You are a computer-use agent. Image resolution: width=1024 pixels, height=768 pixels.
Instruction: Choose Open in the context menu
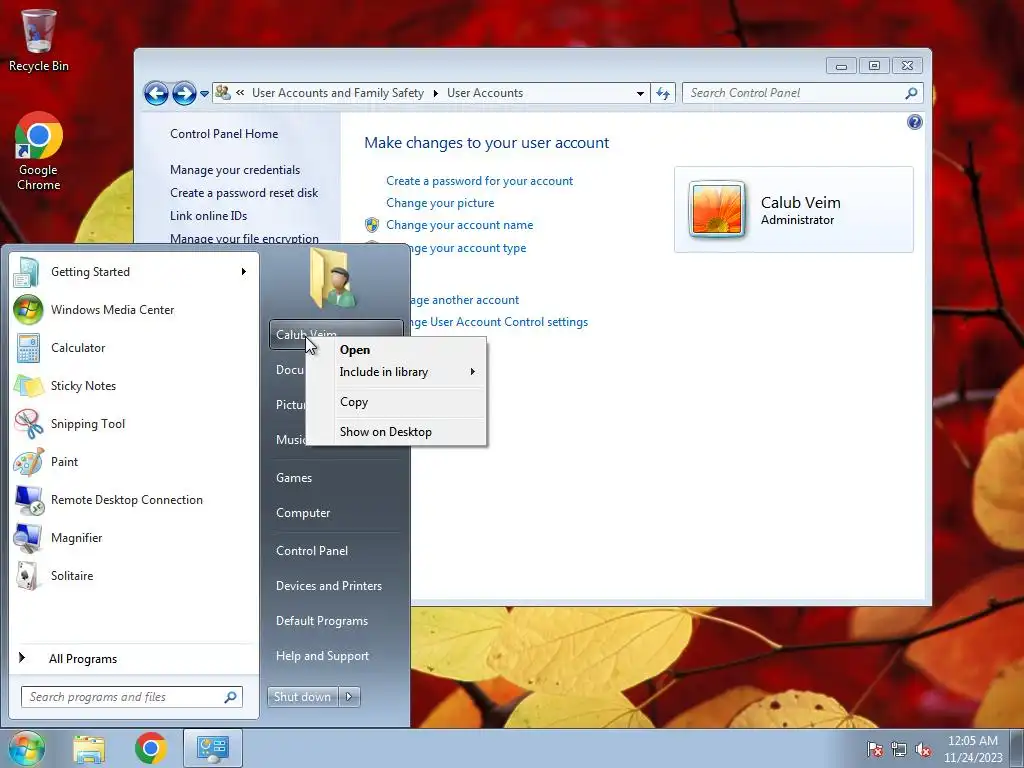pyautogui.click(x=355, y=350)
